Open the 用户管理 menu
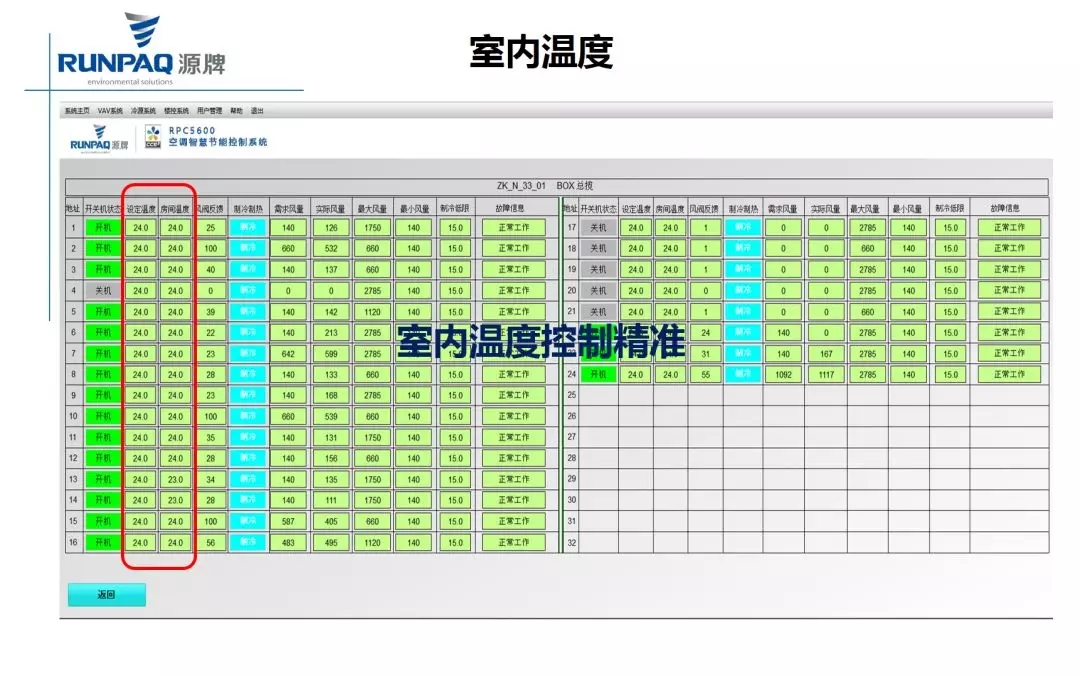Viewport: 1080px width, 676px height. coord(209,111)
